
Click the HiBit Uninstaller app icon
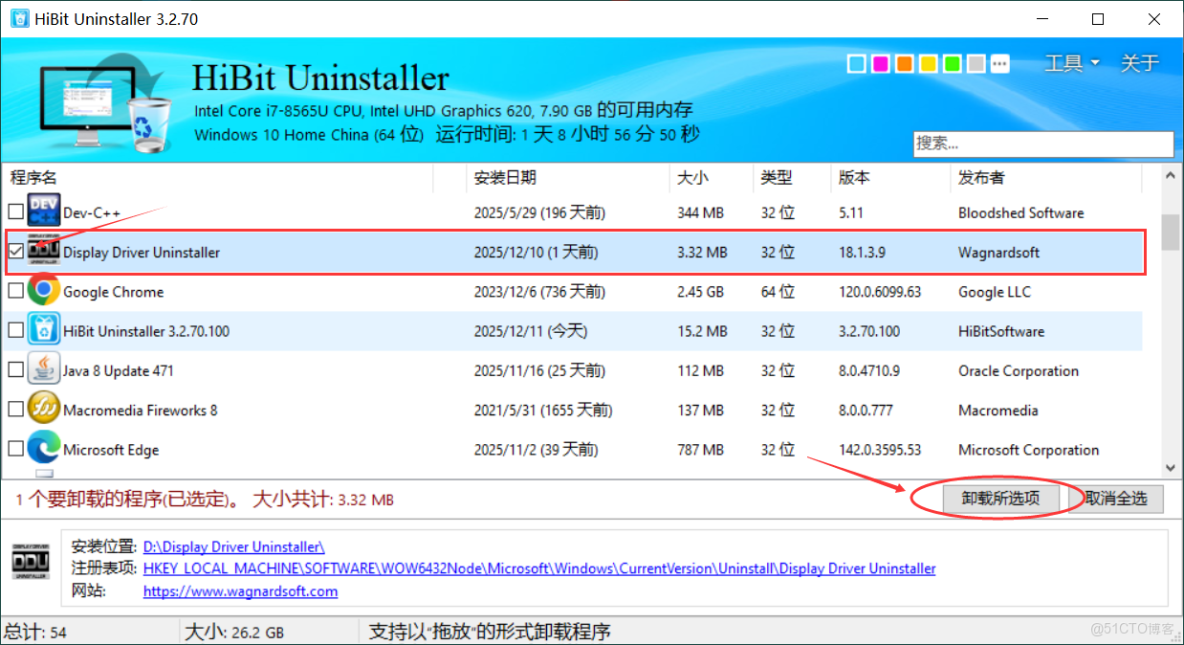[x=44, y=330]
